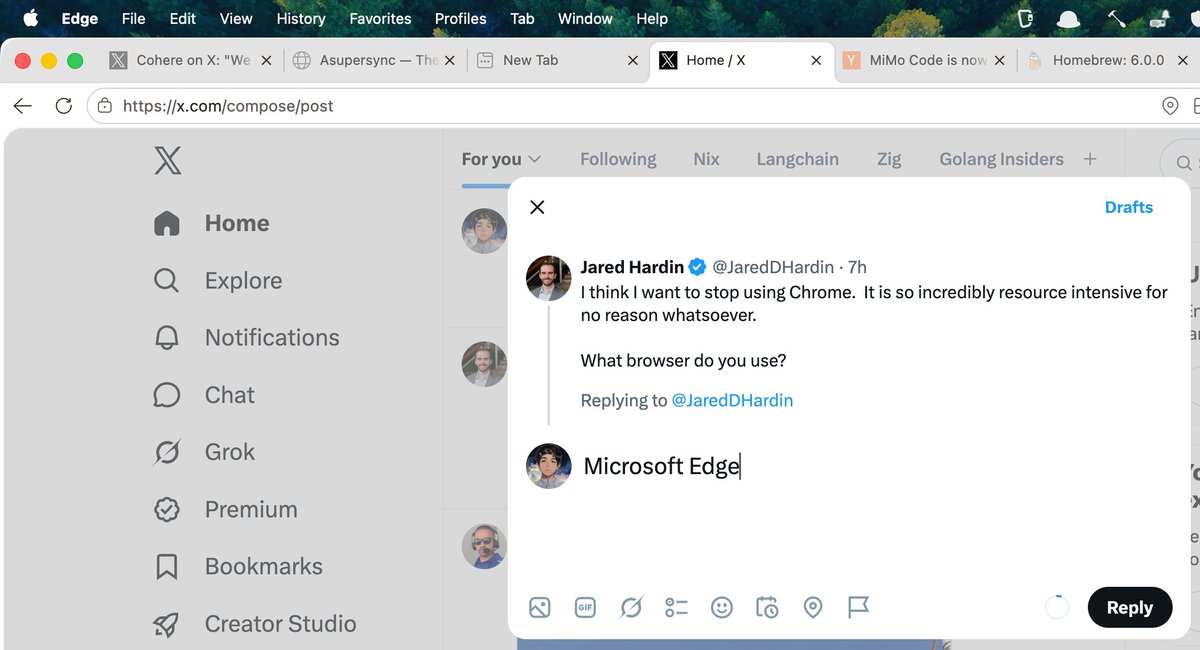Screen dimensions: 1200x650
Task: Click the character count progress ring
Action: (x=1057, y=607)
